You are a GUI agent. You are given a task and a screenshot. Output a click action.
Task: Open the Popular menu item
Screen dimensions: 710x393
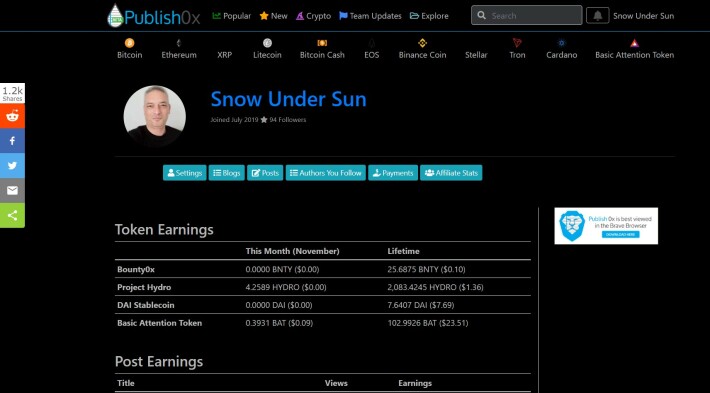(x=237, y=16)
